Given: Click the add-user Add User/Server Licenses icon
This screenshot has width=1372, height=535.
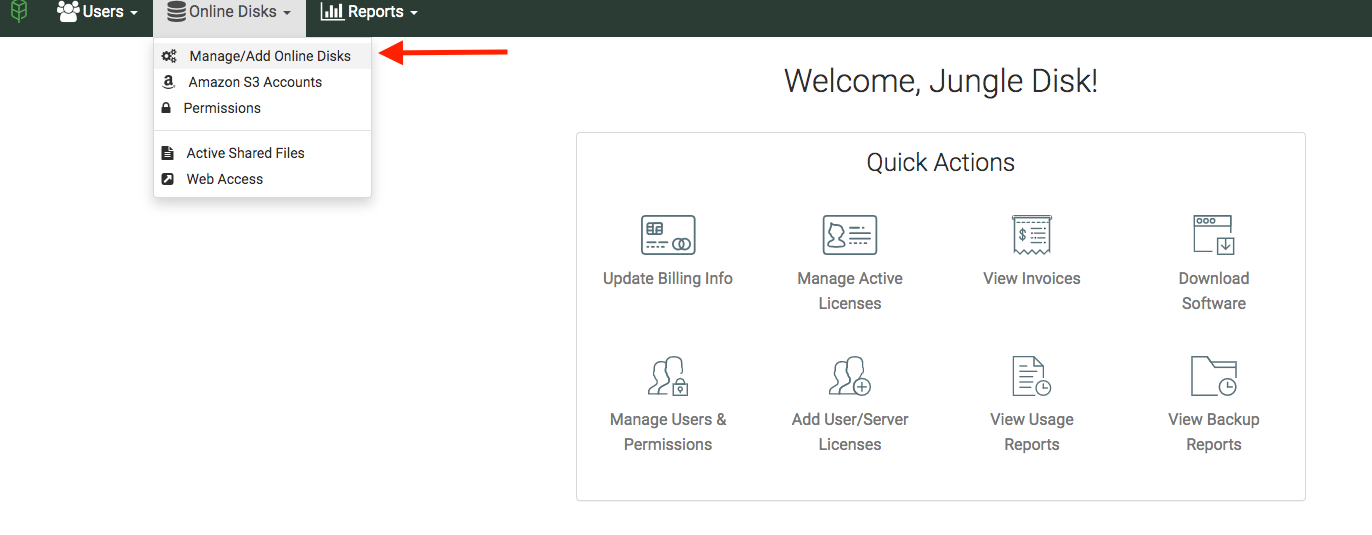Looking at the screenshot, I should 850,376.
